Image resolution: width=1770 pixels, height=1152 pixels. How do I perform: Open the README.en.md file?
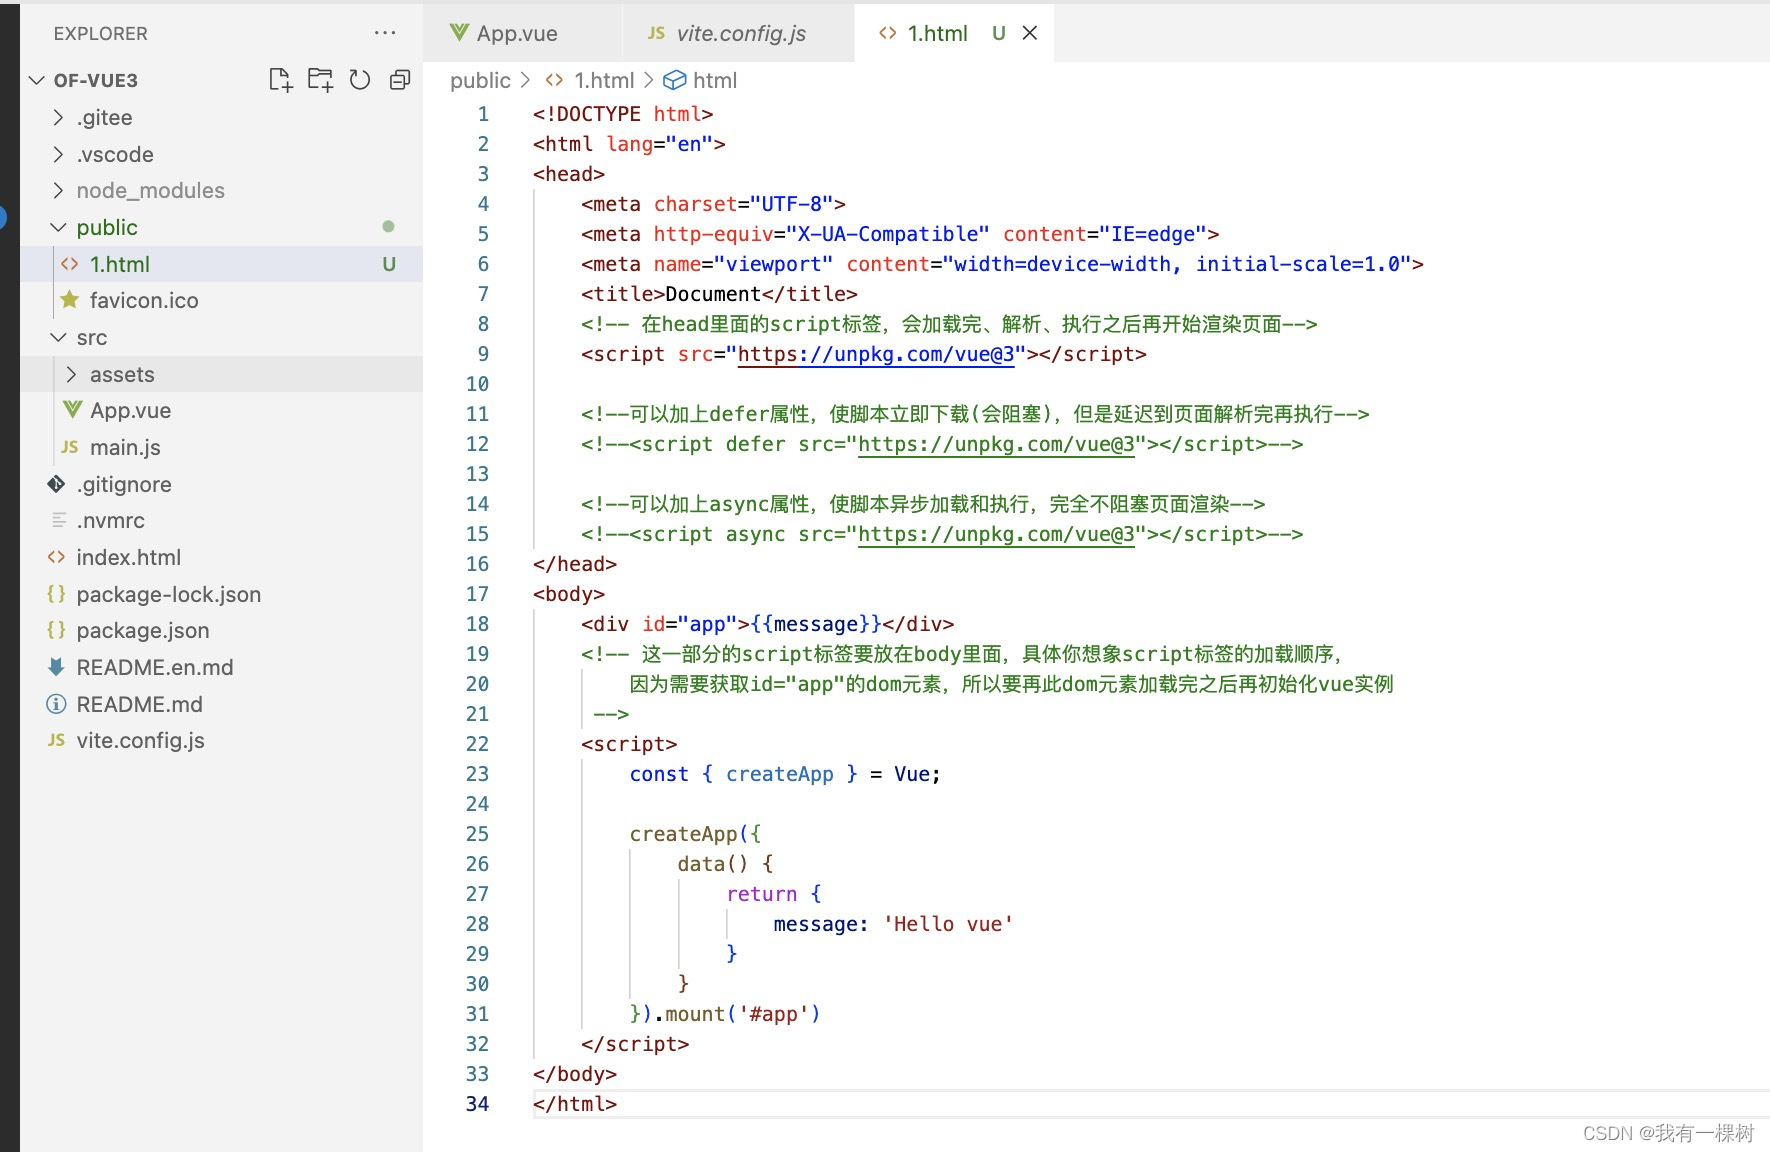point(155,667)
